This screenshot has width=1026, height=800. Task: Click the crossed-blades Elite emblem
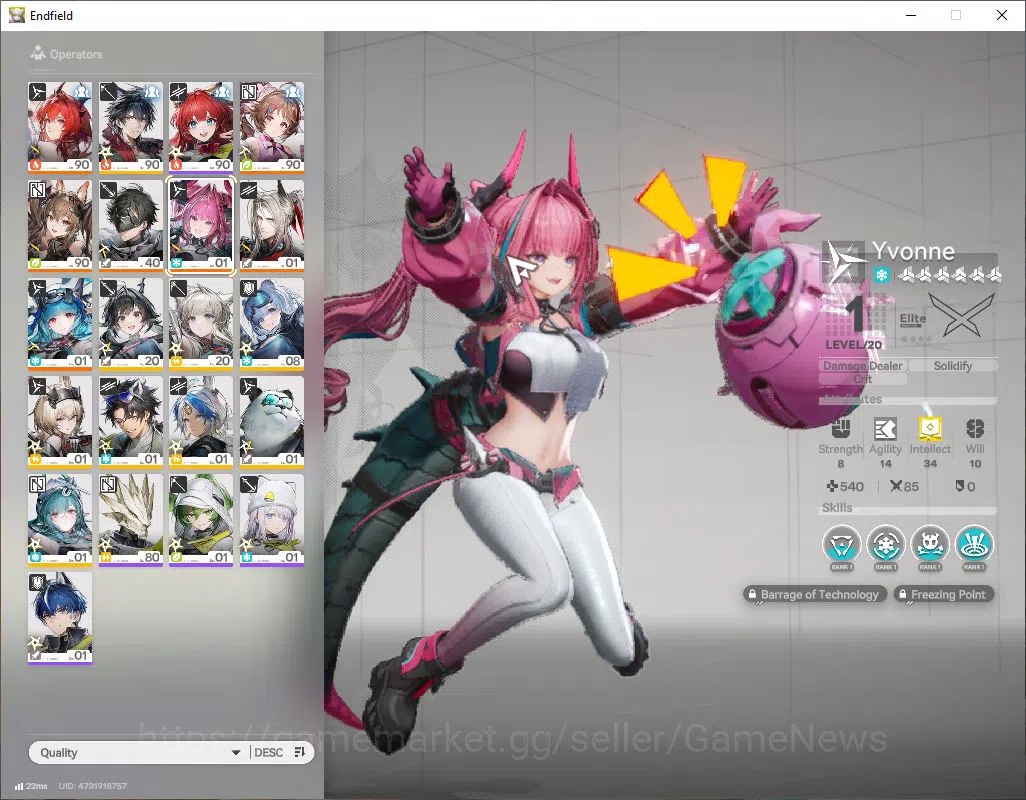961,315
